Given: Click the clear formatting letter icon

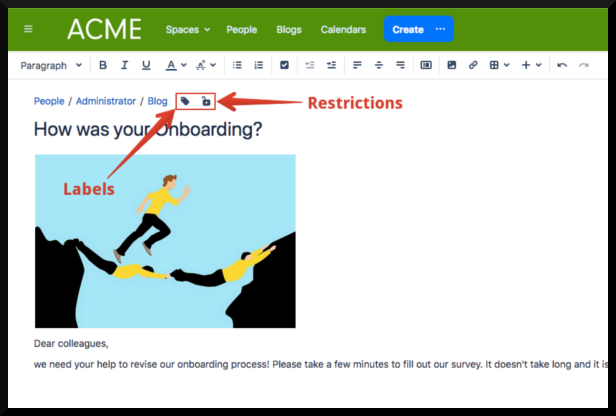Looking at the screenshot, I should pyautogui.click(x=201, y=65).
